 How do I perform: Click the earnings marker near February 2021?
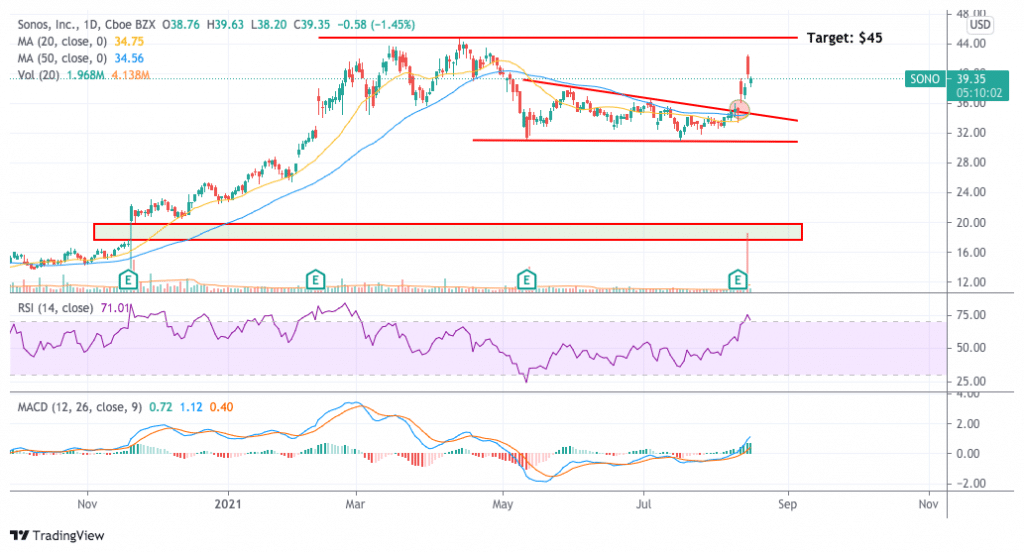click(x=315, y=280)
